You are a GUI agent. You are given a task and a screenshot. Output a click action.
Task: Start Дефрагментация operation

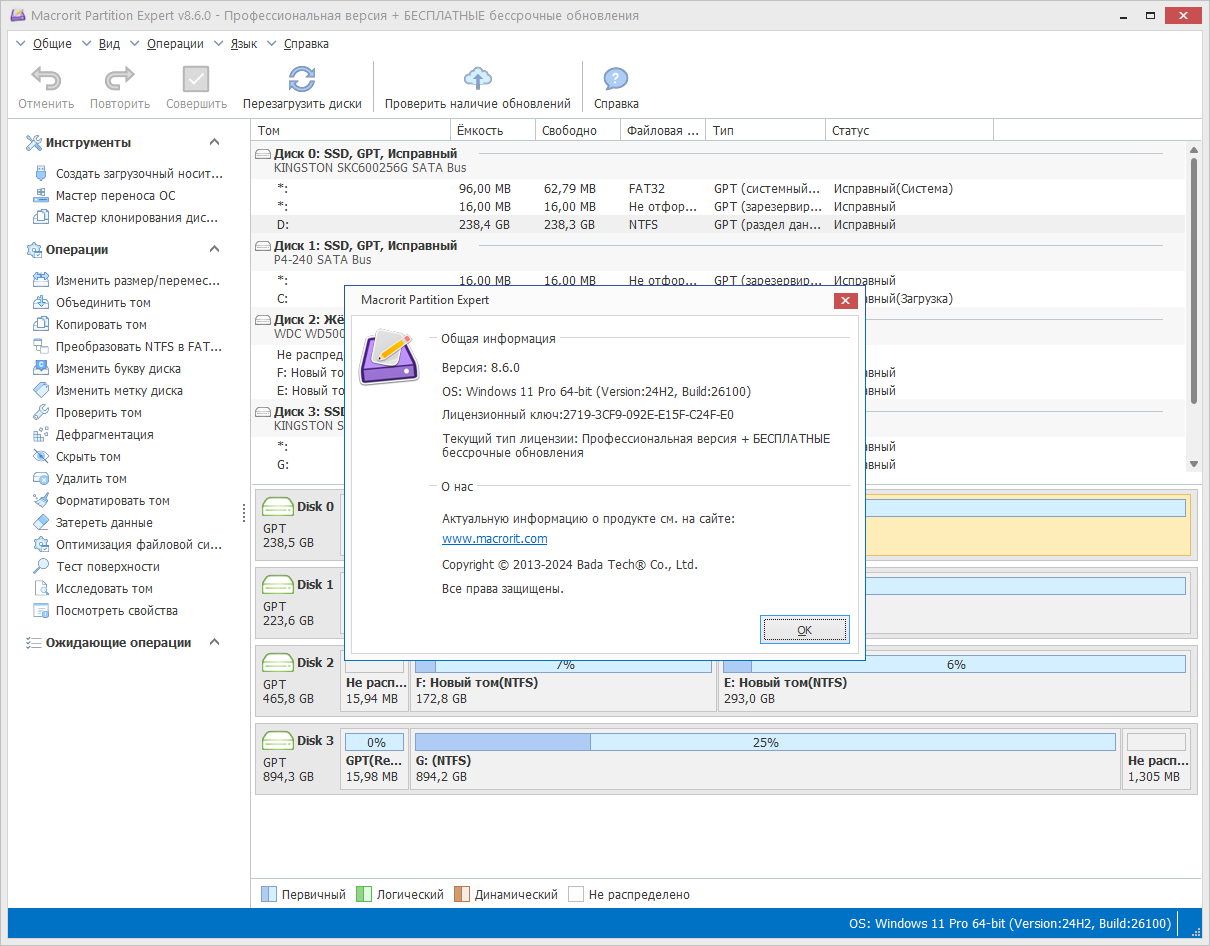coord(93,434)
